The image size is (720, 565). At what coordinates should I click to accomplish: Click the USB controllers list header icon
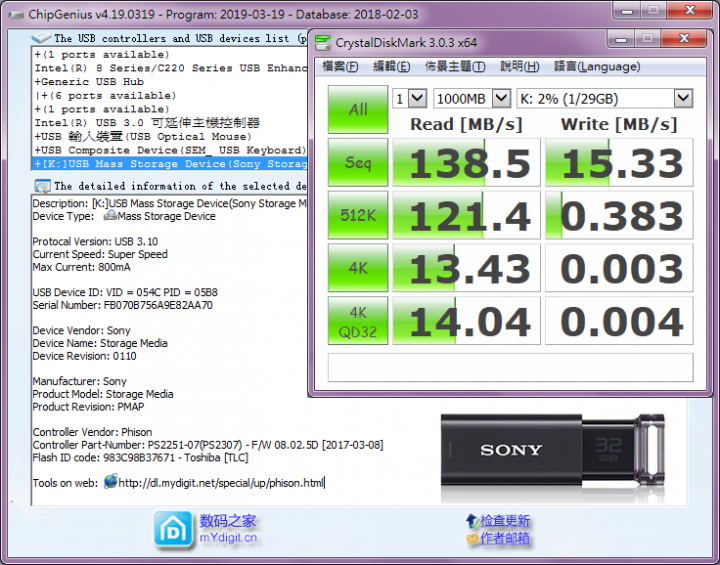(x=41, y=38)
